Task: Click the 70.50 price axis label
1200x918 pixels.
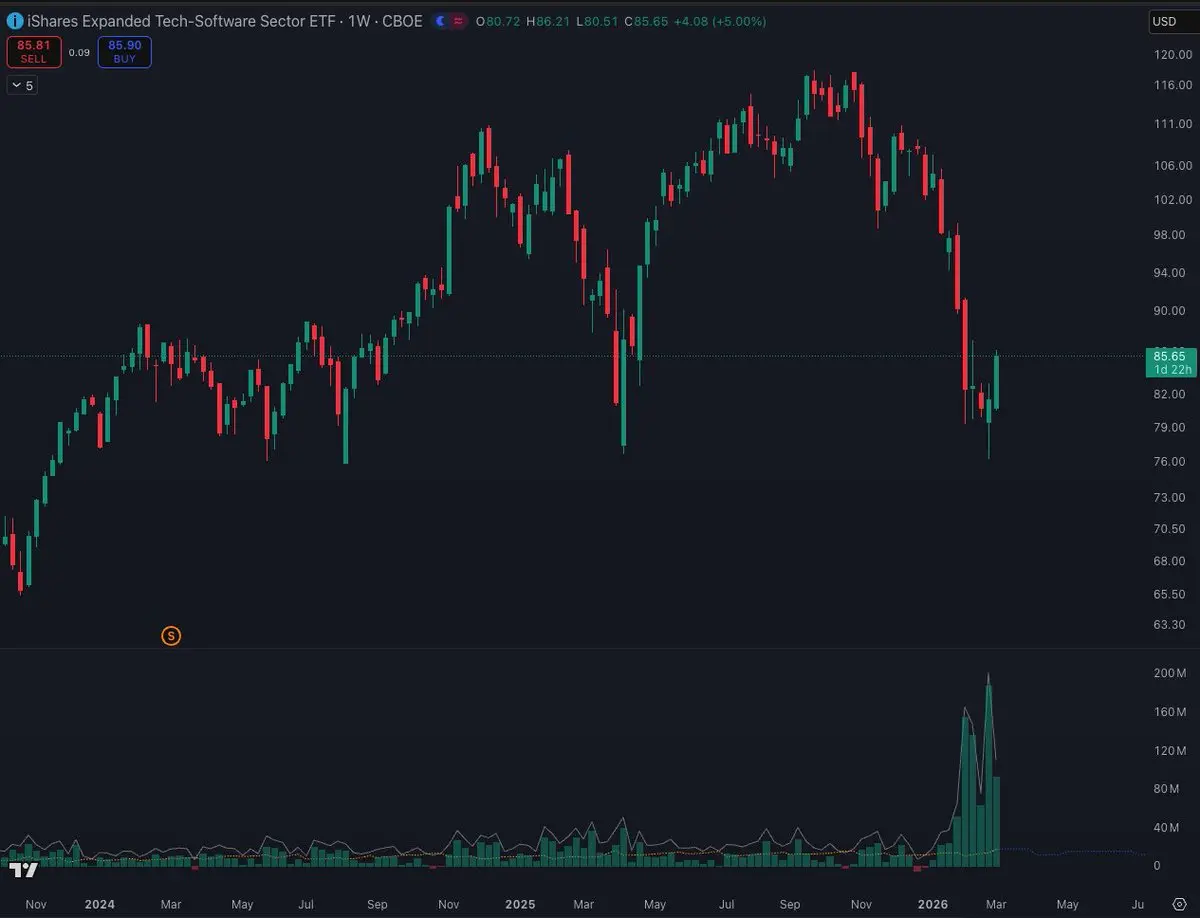Action: pyautogui.click(x=1171, y=528)
